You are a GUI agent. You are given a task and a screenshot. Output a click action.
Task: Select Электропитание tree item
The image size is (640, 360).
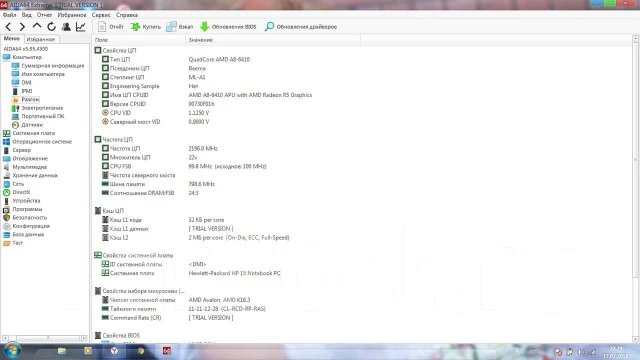tap(42, 108)
